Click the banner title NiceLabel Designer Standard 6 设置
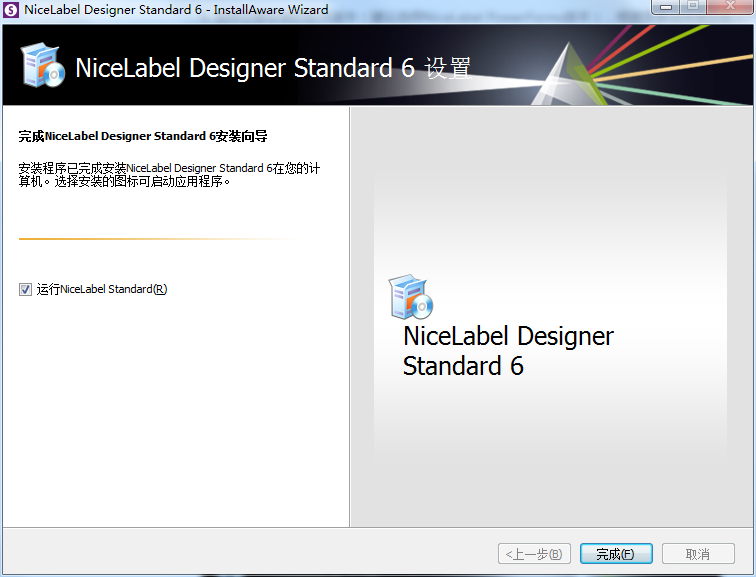 pyautogui.click(x=272, y=67)
